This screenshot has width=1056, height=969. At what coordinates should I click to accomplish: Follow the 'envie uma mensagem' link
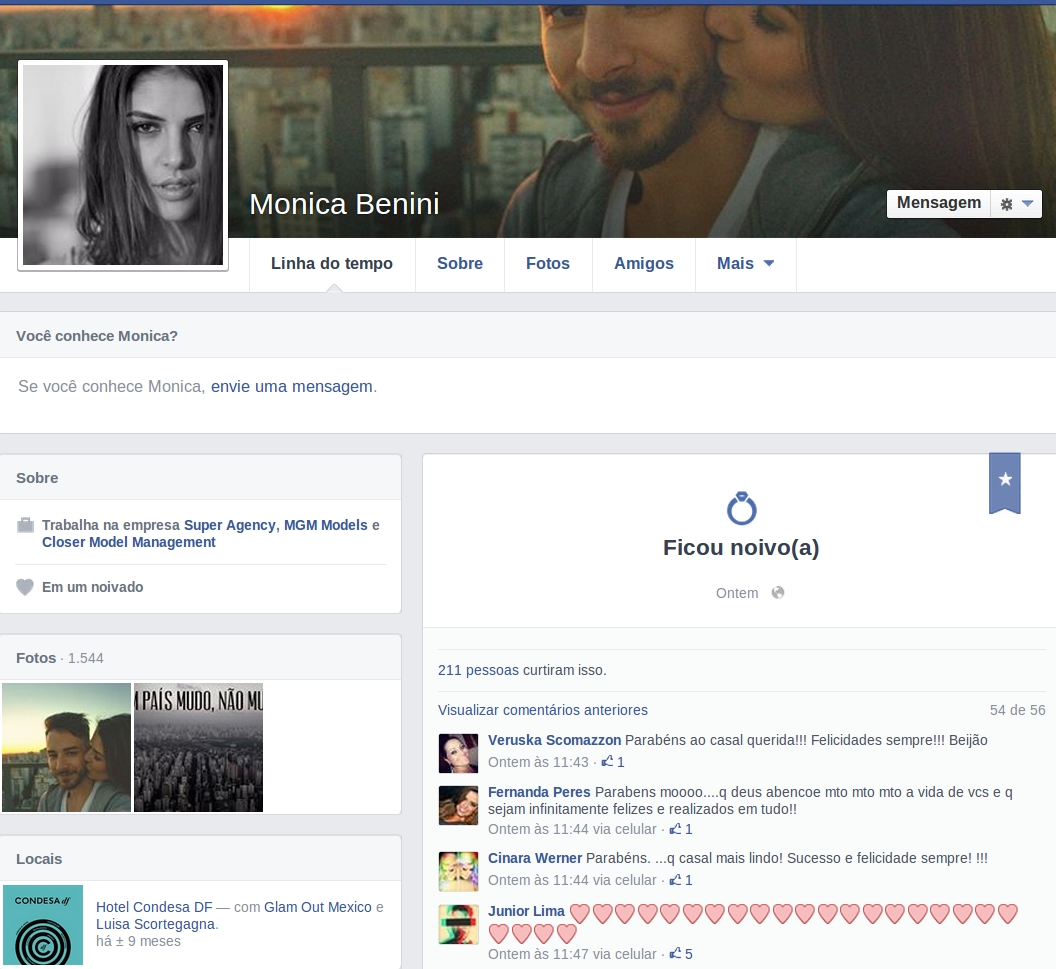pyautogui.click(x=291, y=386)
